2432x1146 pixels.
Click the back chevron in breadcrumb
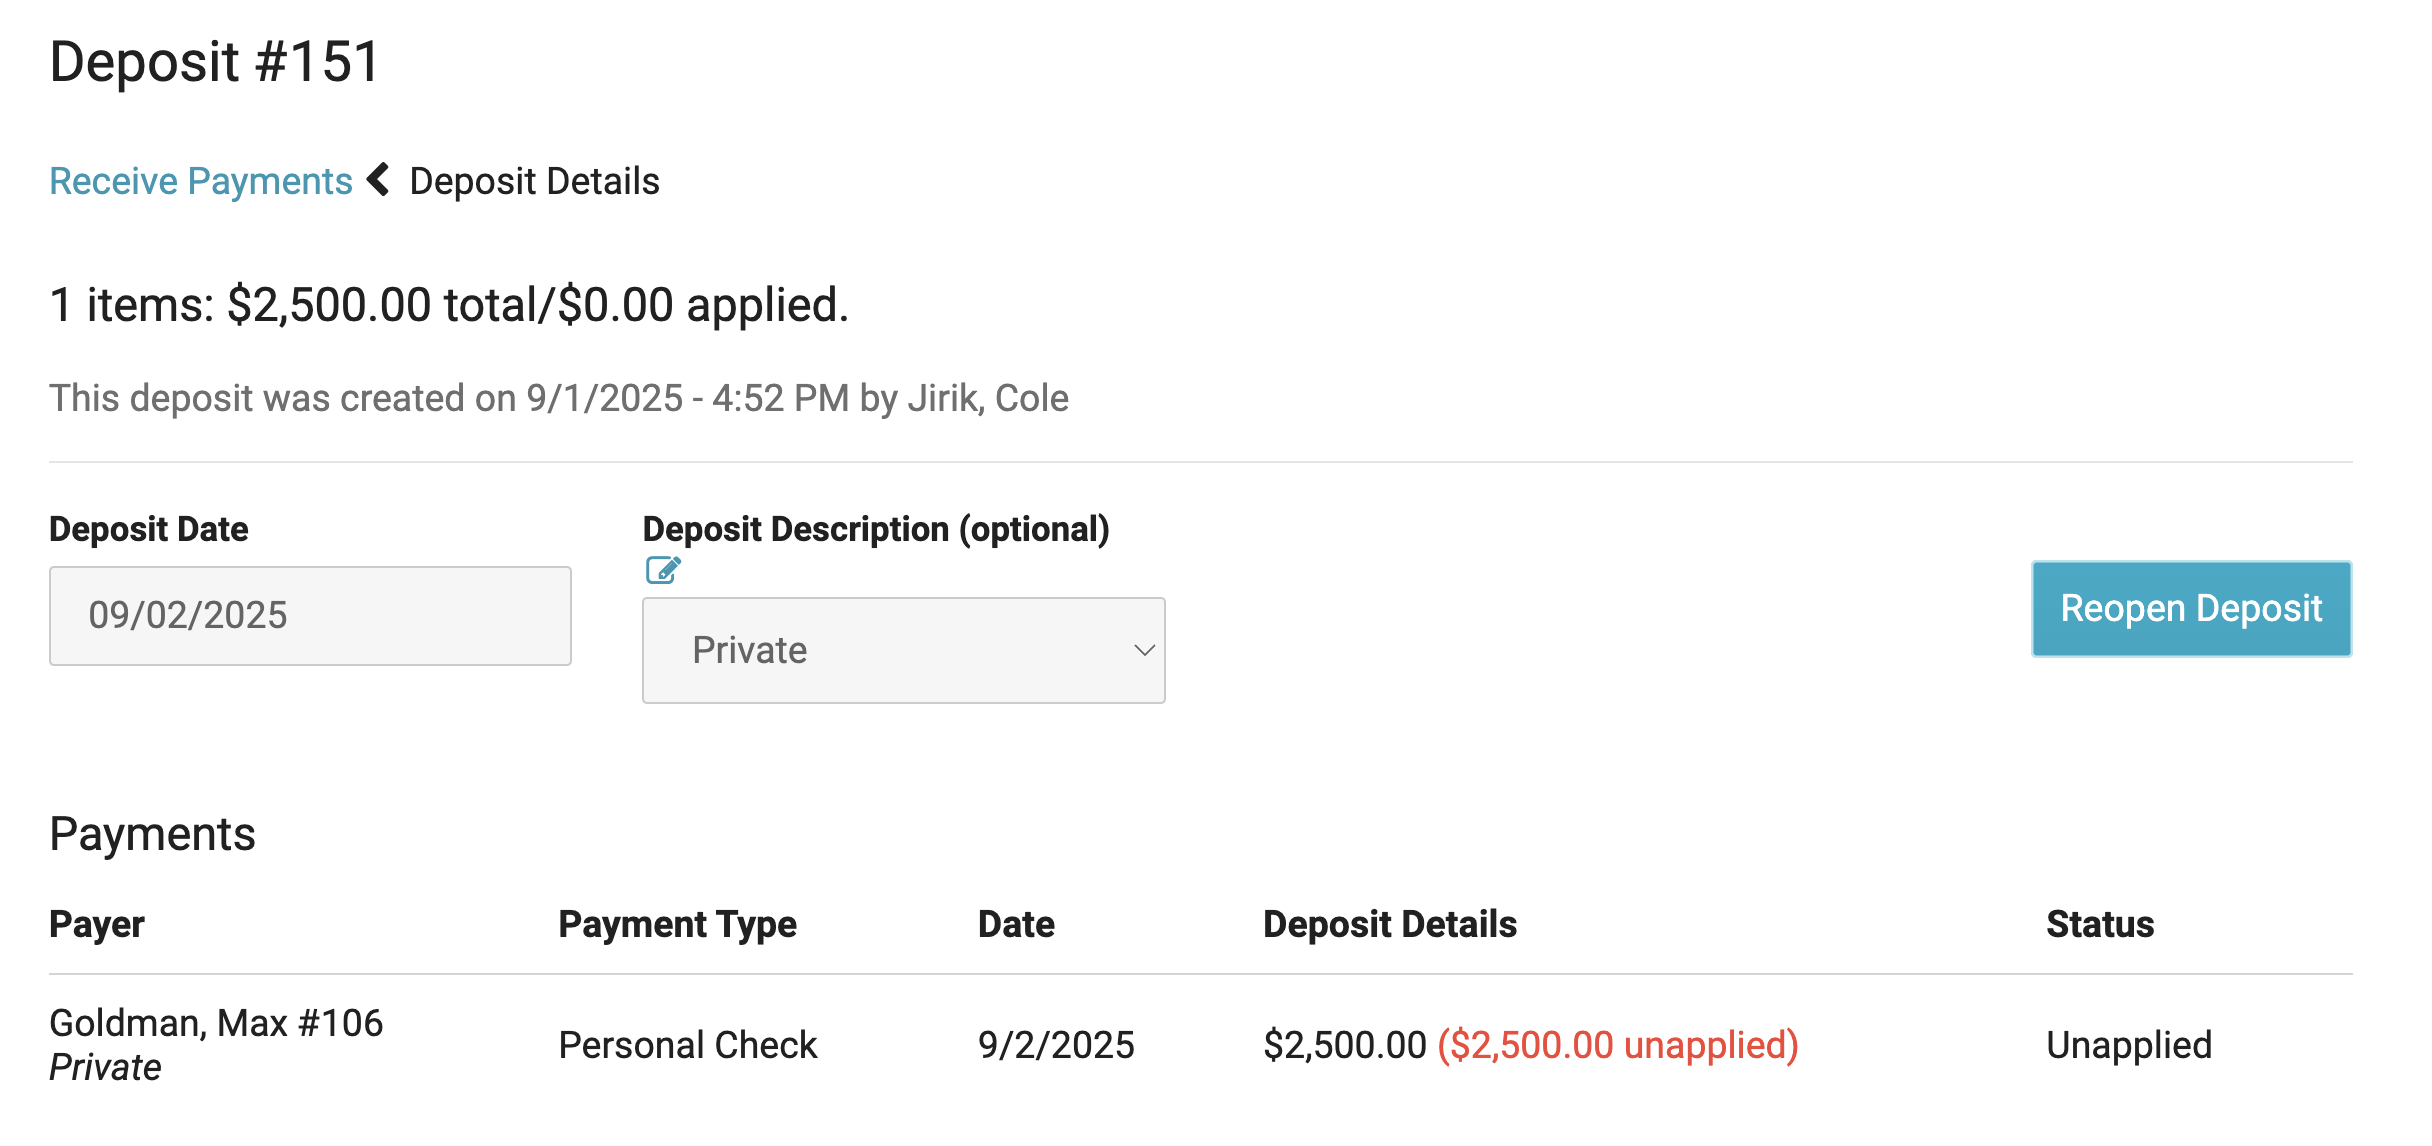pyautogui.click(x=379, y=180)
